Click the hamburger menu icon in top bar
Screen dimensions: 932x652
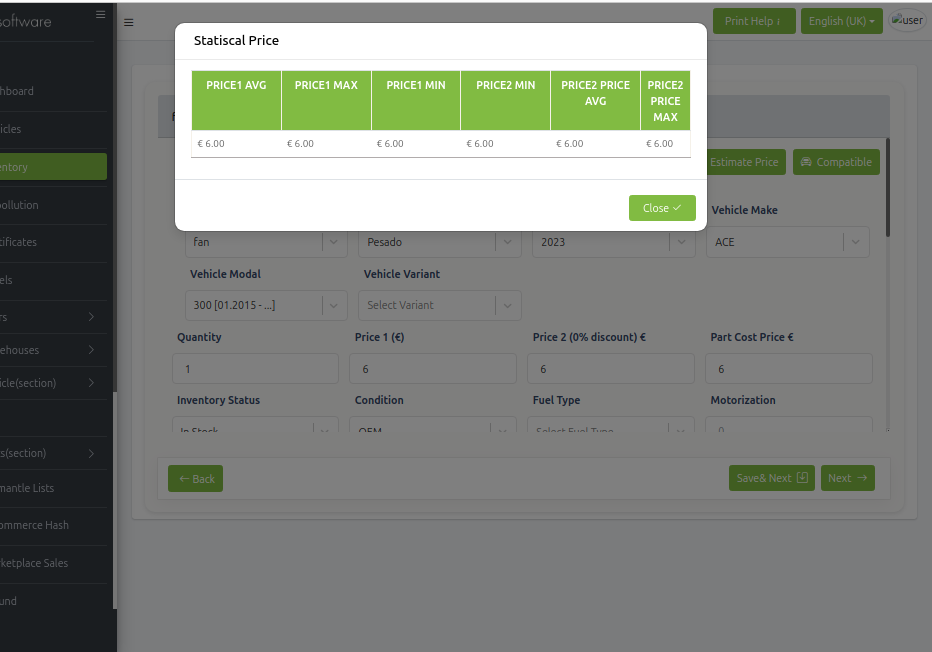point(129,22)
